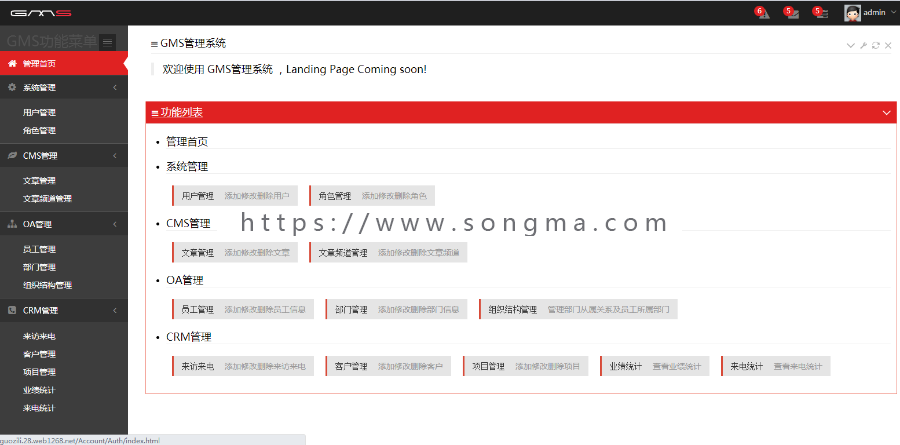Click 用户管理 card in the function list

[x=235, y=196]
